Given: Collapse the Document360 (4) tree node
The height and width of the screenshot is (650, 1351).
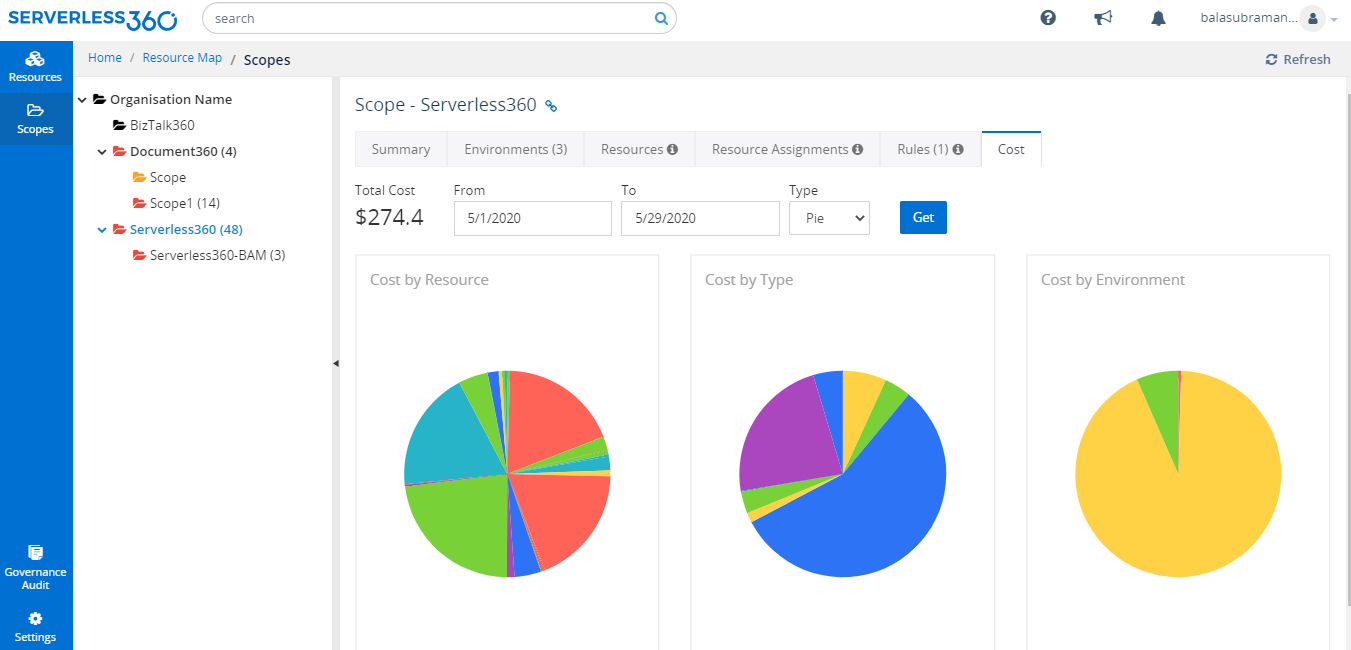Looking at the screenshot, I should [102, 151].
